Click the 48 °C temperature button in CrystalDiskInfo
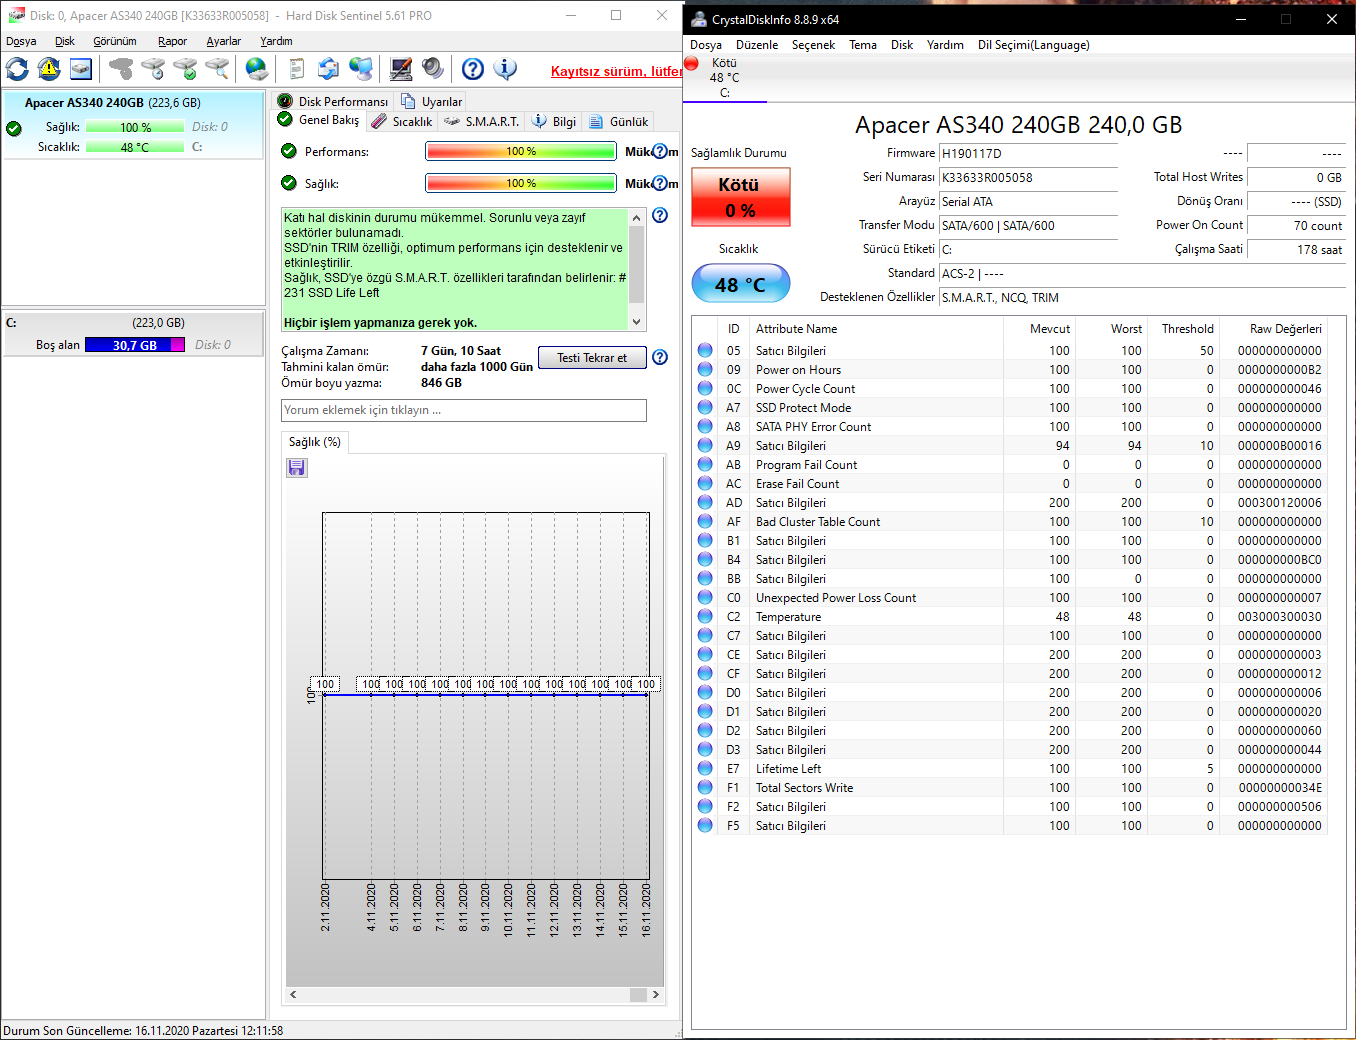This screenshot has height=1040, width=1356. (740, 284)
